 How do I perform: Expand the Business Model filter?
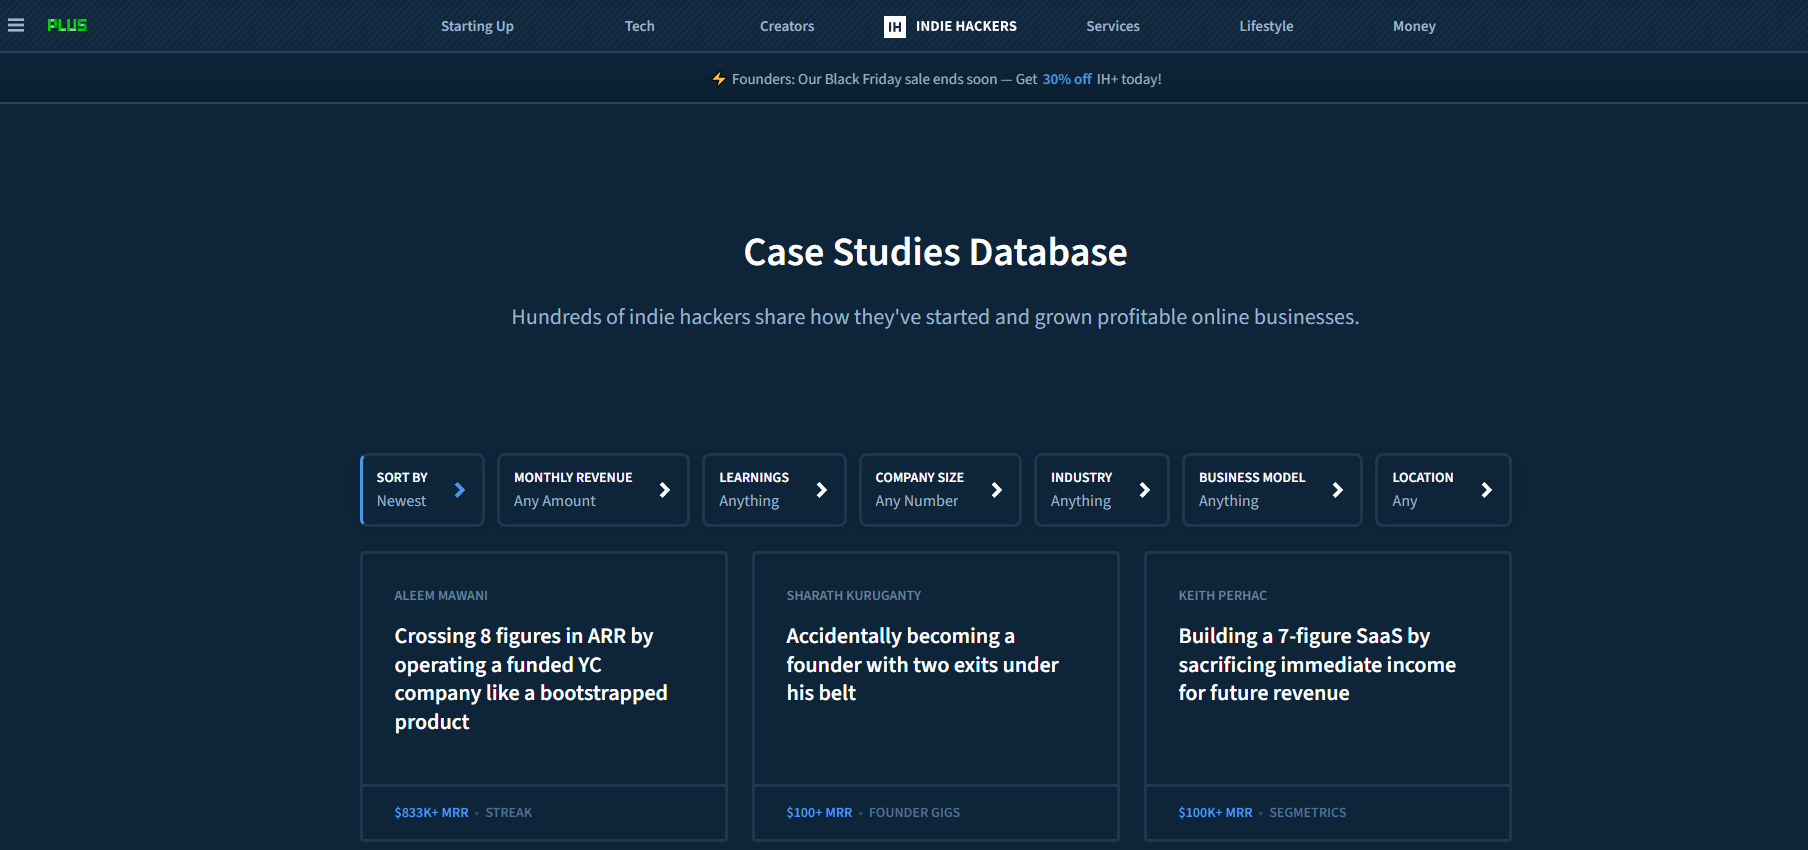tap(1272, 490)
